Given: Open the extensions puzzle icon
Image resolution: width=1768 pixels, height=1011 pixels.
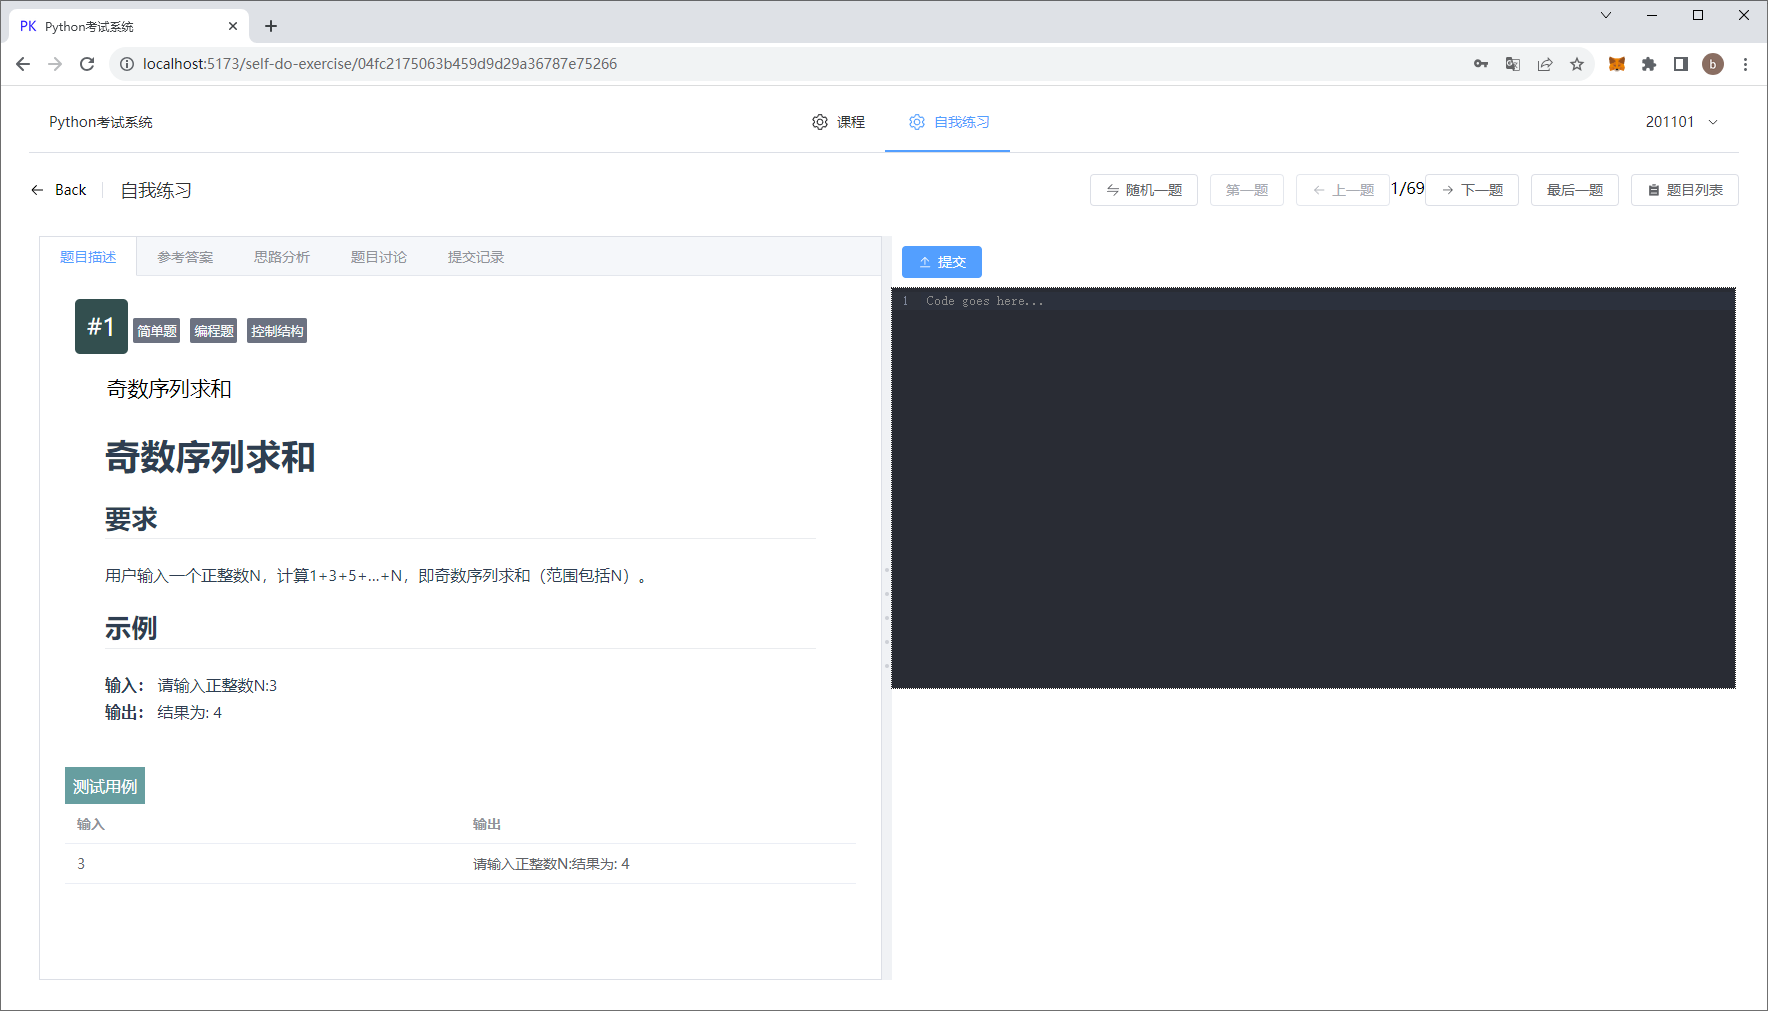Looking at the screenshot, I should [1649, 64].
